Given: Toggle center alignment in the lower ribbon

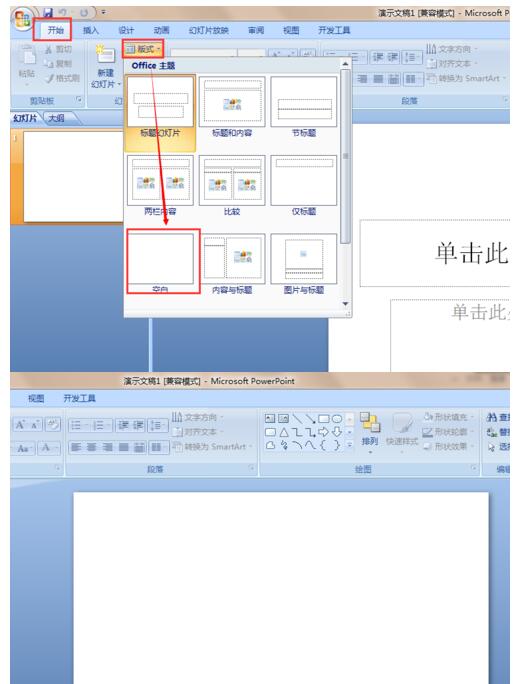Looking at the screenshot, I should (92, 447).
